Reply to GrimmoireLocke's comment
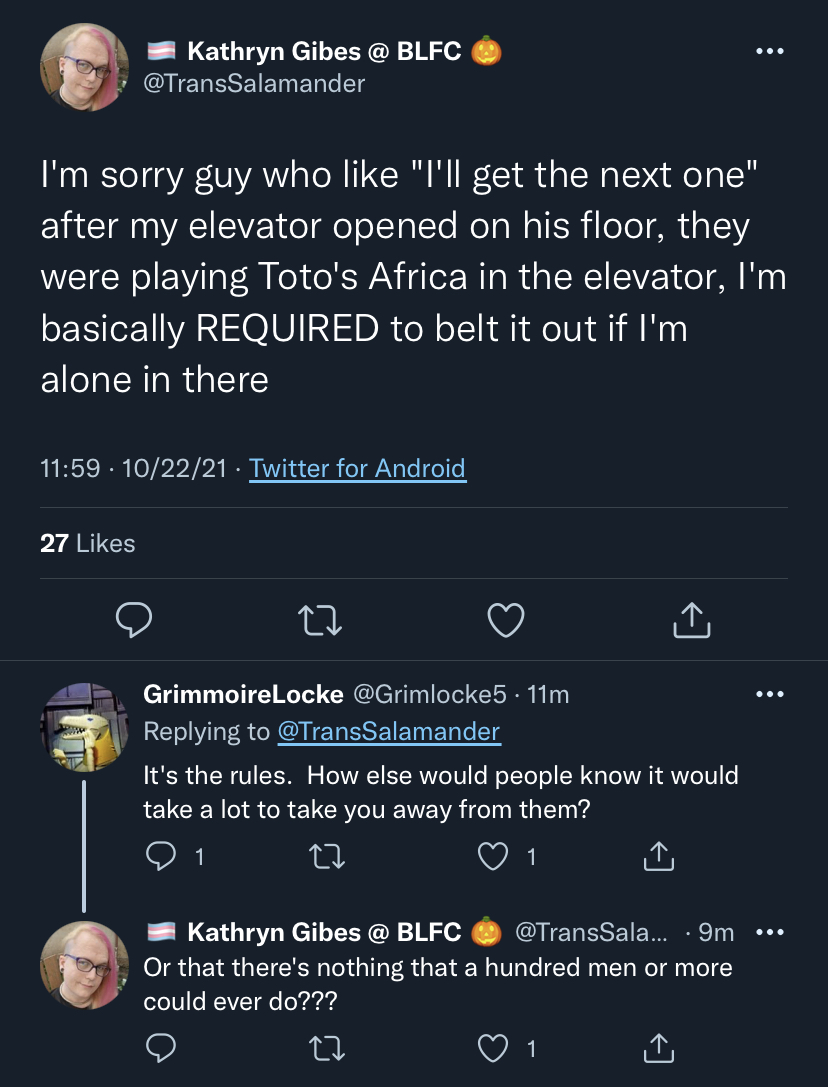828x1087 pixels. (x=160, y=856)
